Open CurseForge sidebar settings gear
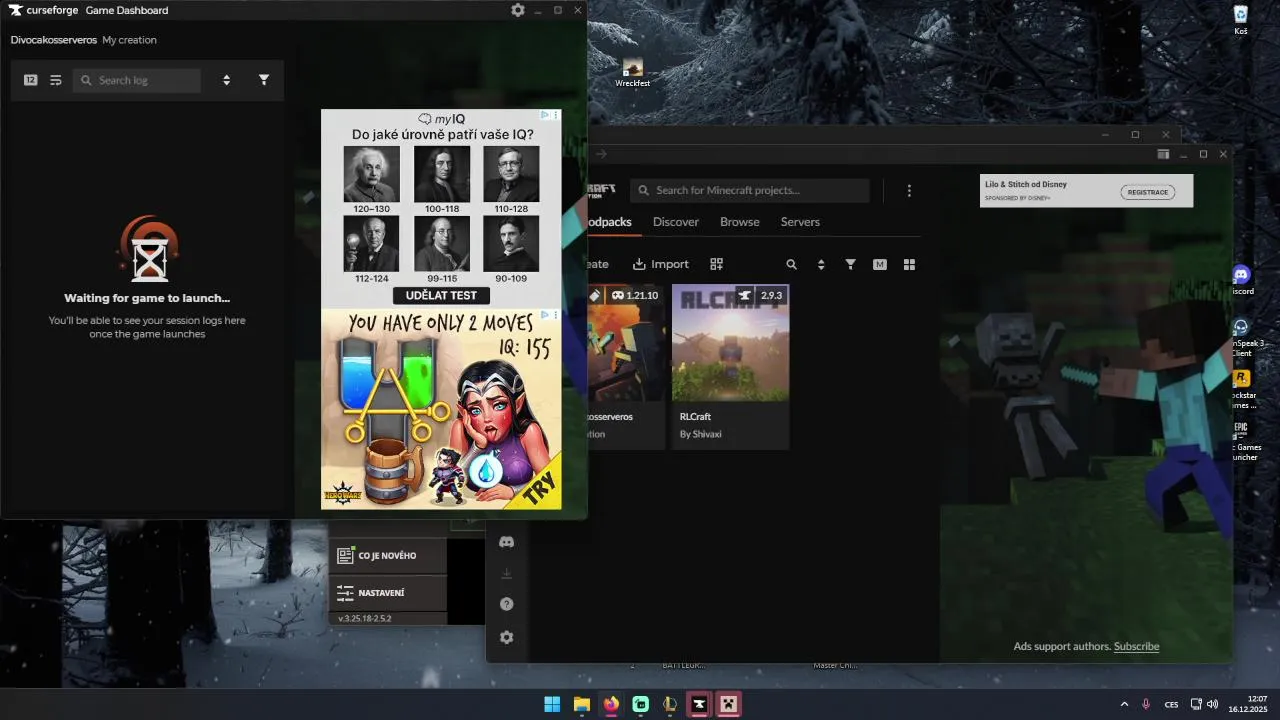The width and height of the screenshot is (1280, 720). click(x=507, y=637)
